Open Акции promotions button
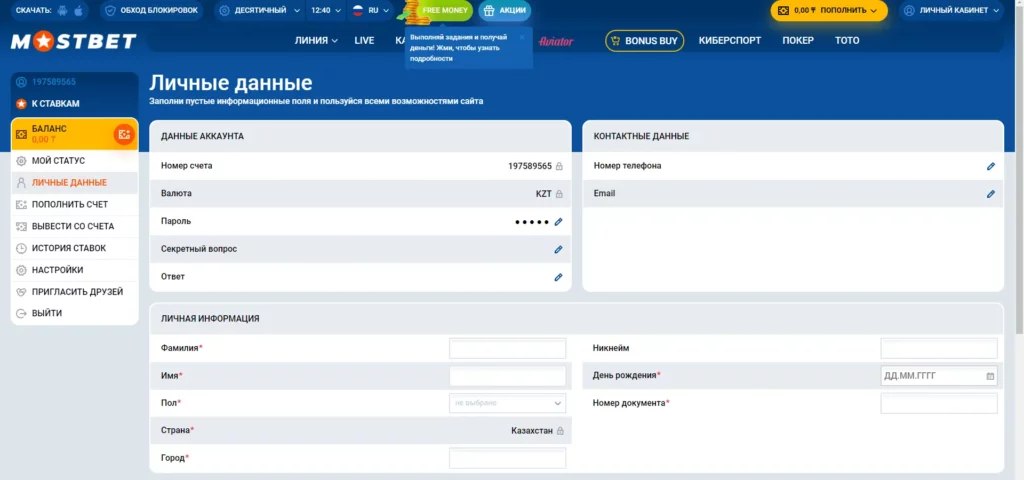The width and height of the screenshot is (1024, 480). (x=505, y=10)
